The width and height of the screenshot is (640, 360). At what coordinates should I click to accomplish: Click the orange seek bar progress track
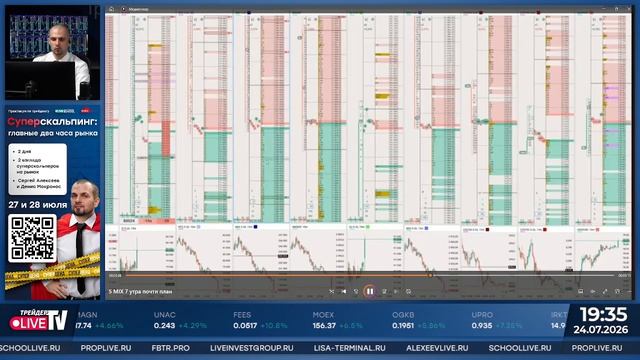[278, 276]
